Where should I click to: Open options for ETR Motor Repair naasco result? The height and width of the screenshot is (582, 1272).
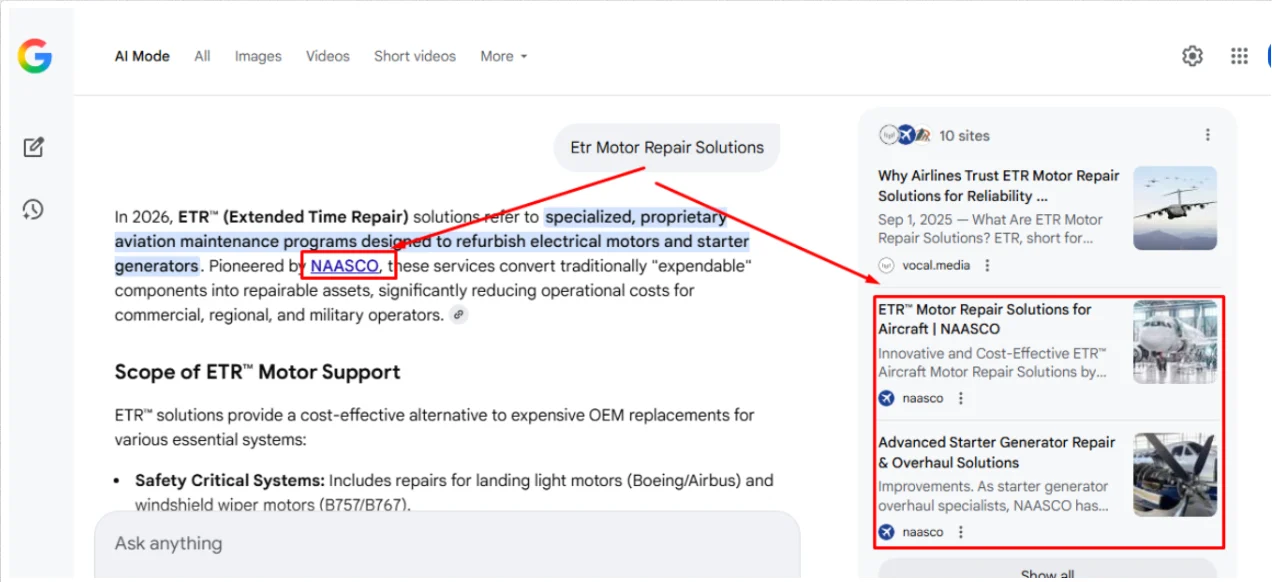click(x=961, y=398)
